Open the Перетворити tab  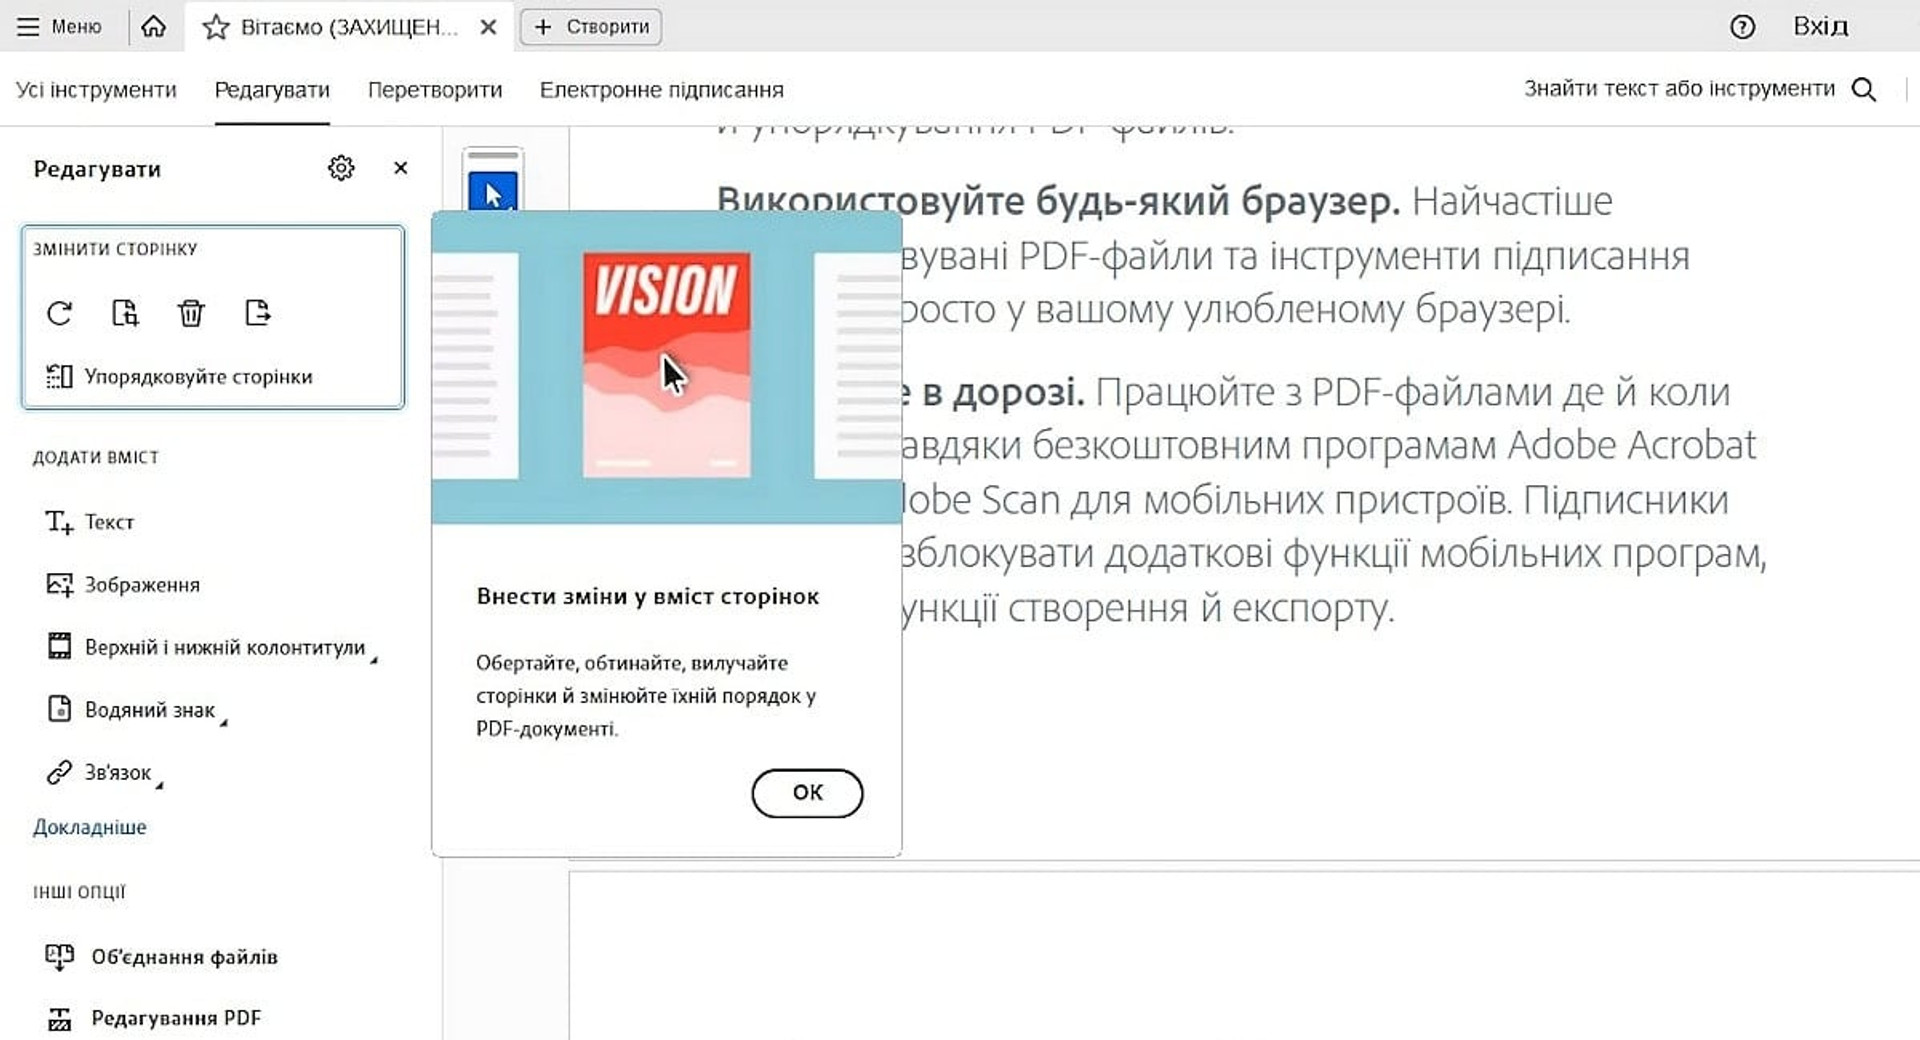pos(435,89)
